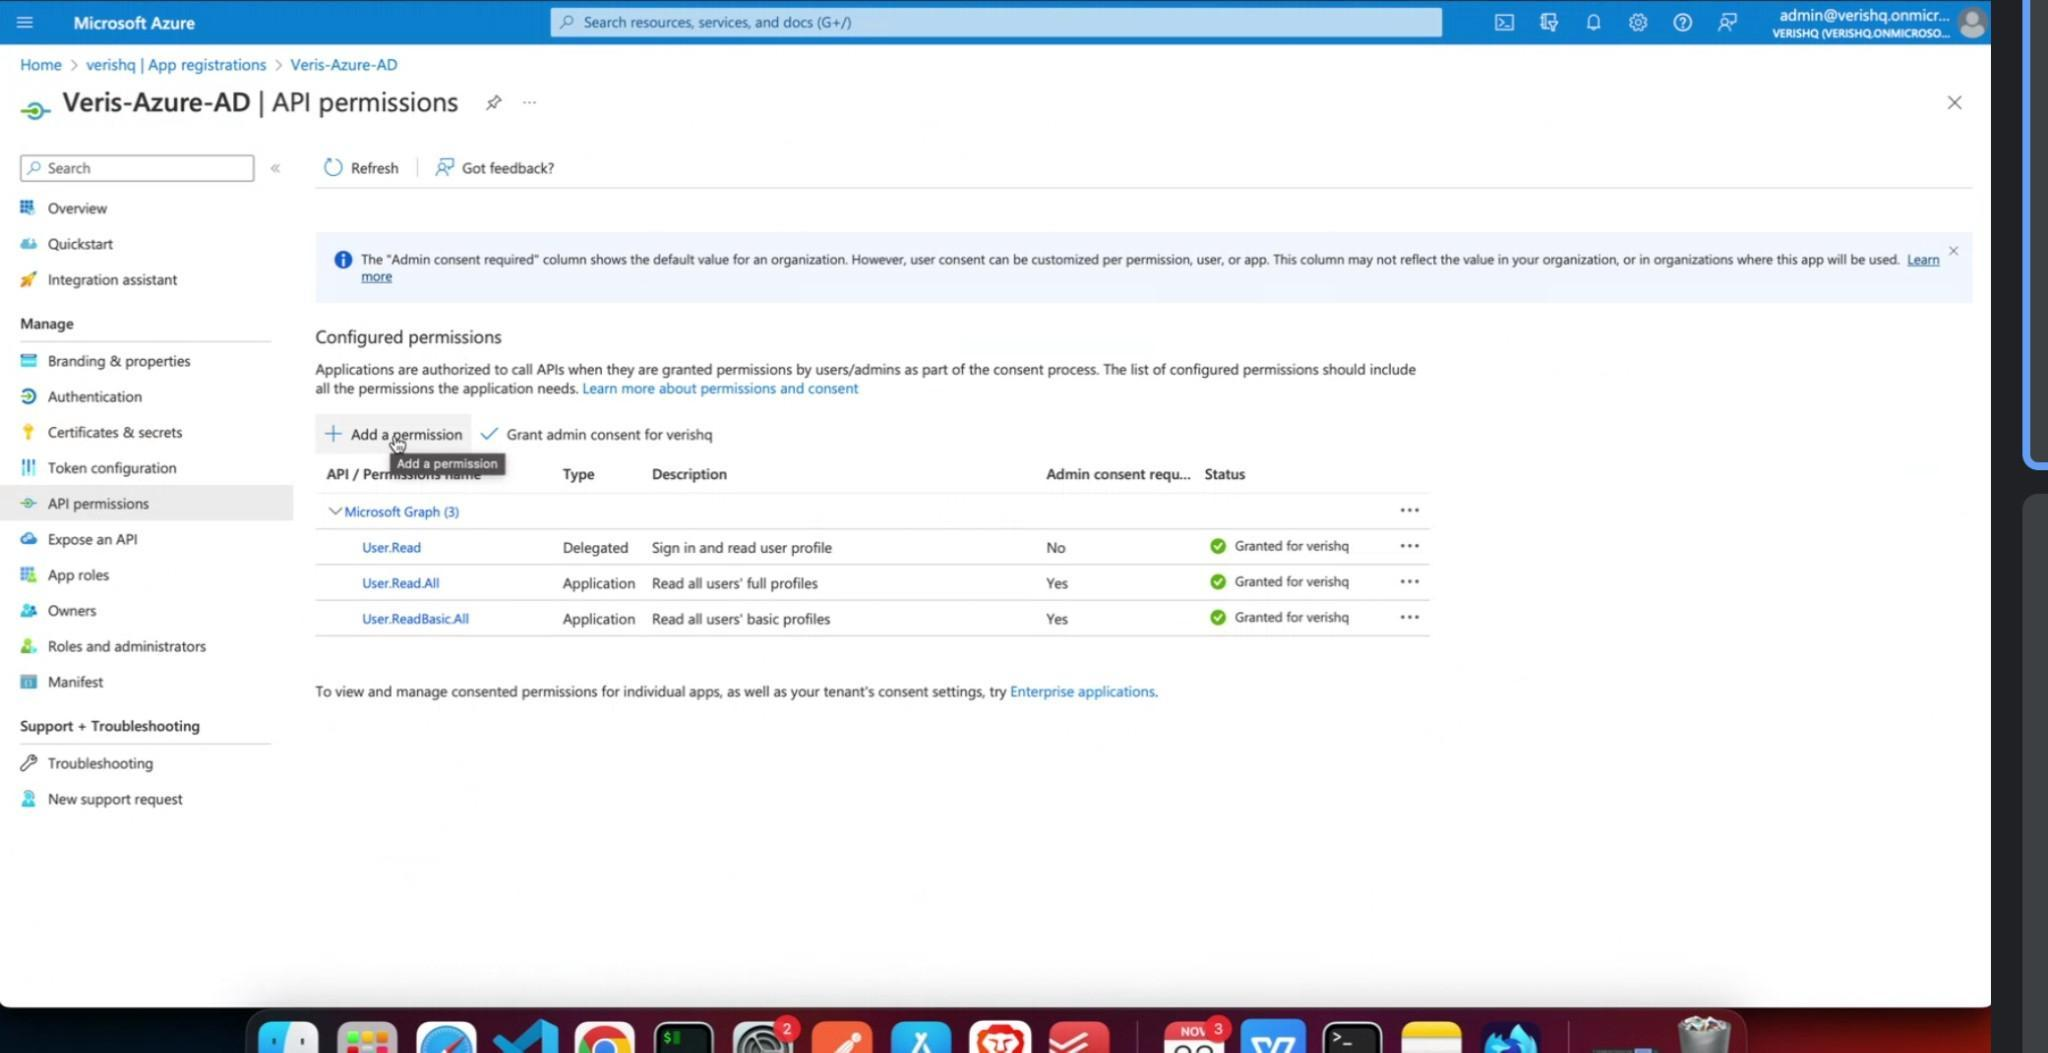
Task: Open the help question mark icon
Action: [x=1682, y=22]
